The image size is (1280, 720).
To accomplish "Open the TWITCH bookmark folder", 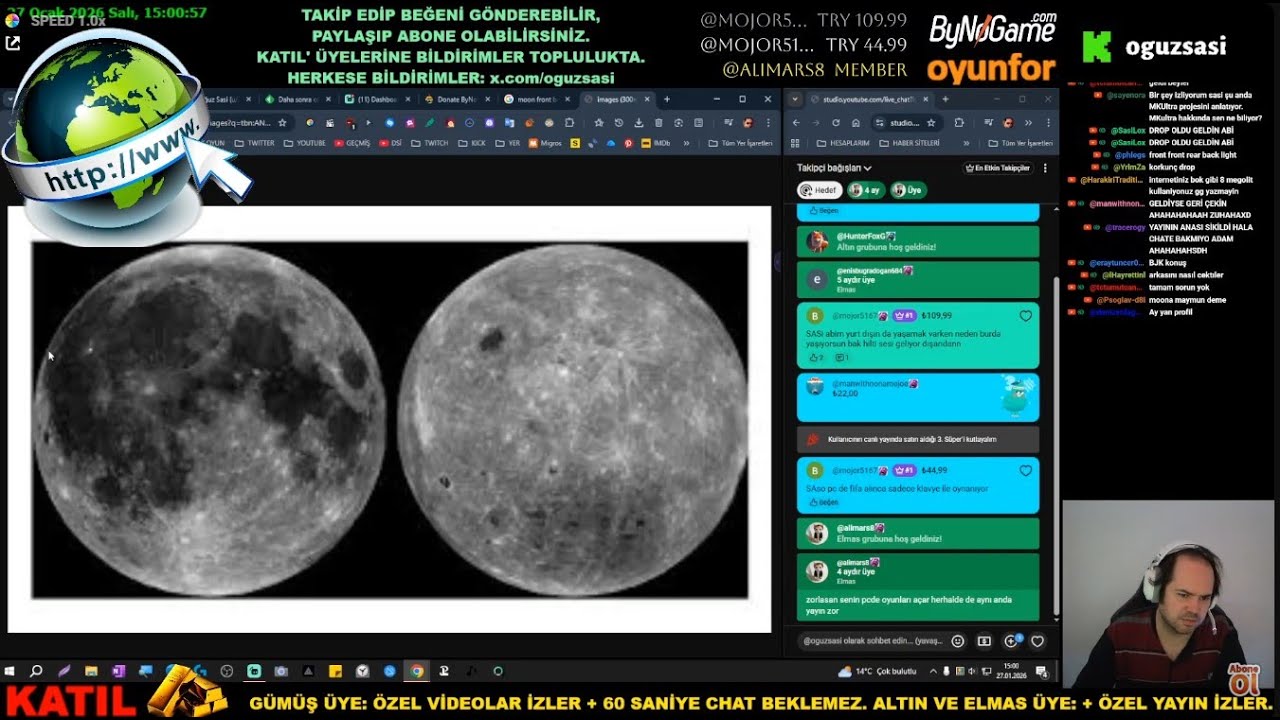I will click(429, 143).
